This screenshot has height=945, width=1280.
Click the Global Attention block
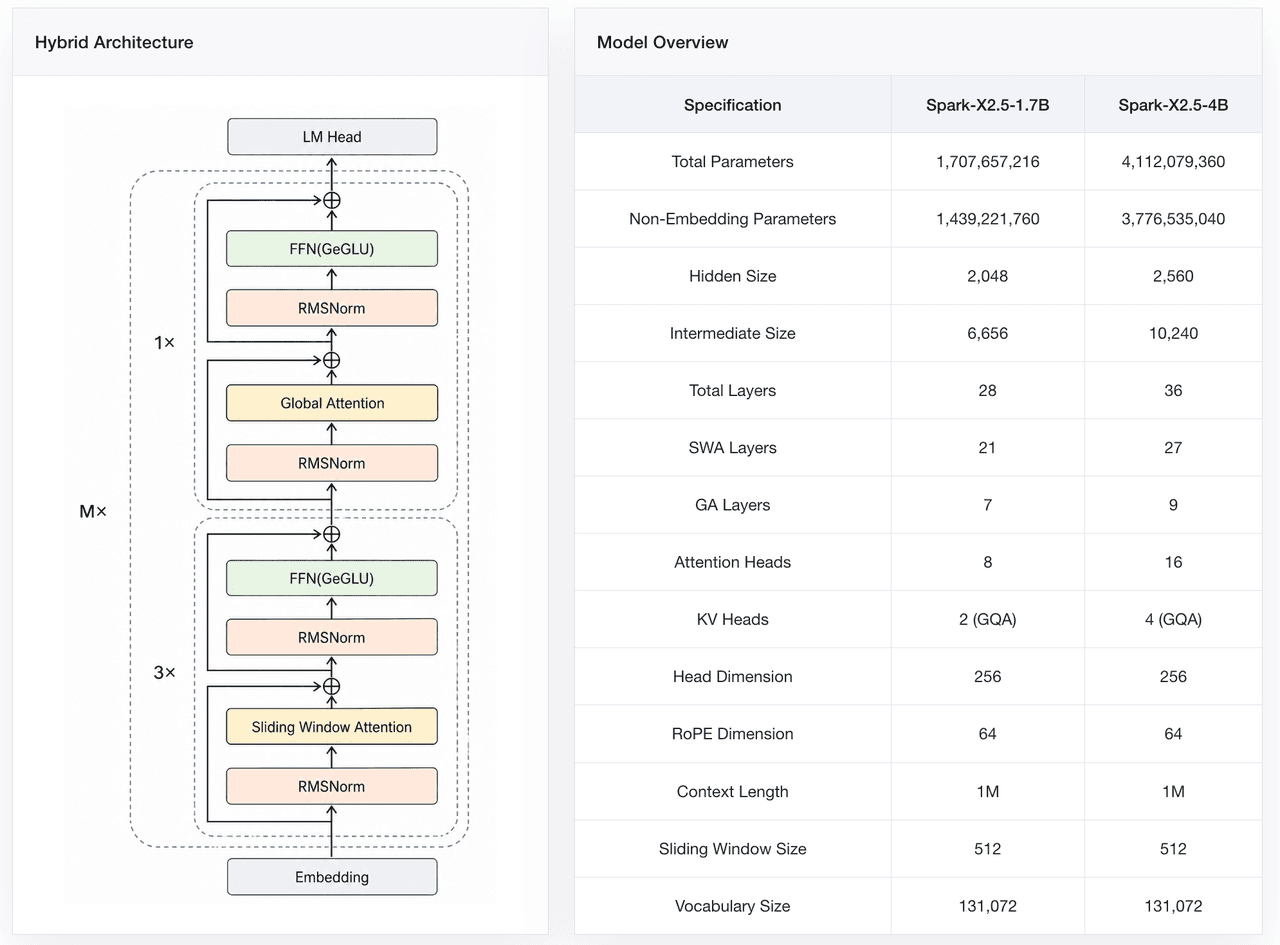click(332, 403)
